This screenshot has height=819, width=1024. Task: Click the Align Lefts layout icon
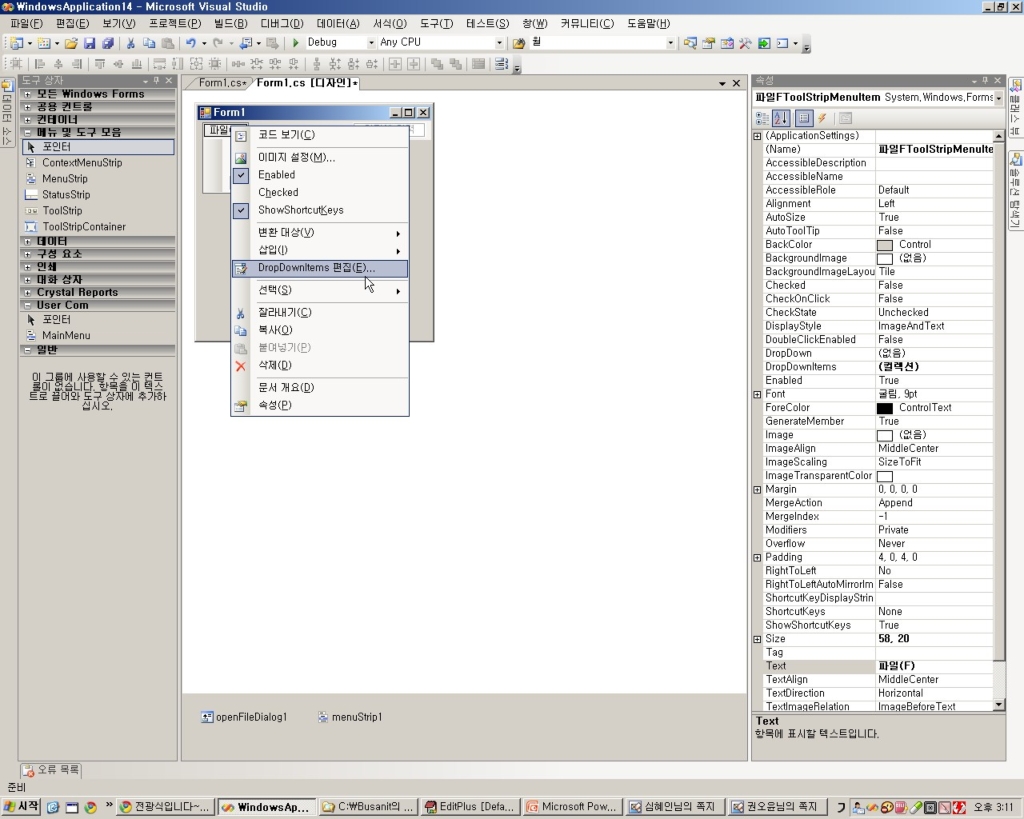point(40,64)
